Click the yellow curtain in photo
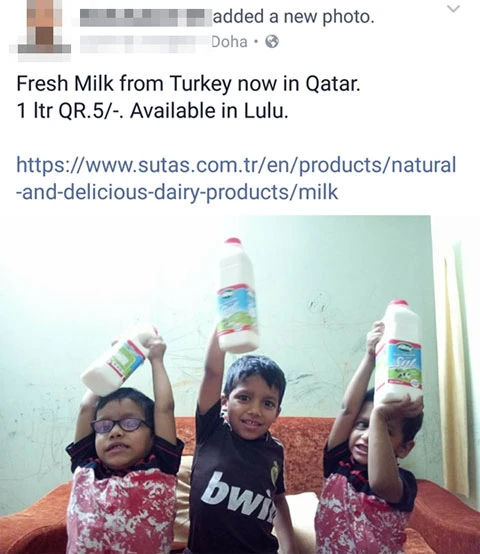The image size is (480, 554). click(x=456, y=367)
